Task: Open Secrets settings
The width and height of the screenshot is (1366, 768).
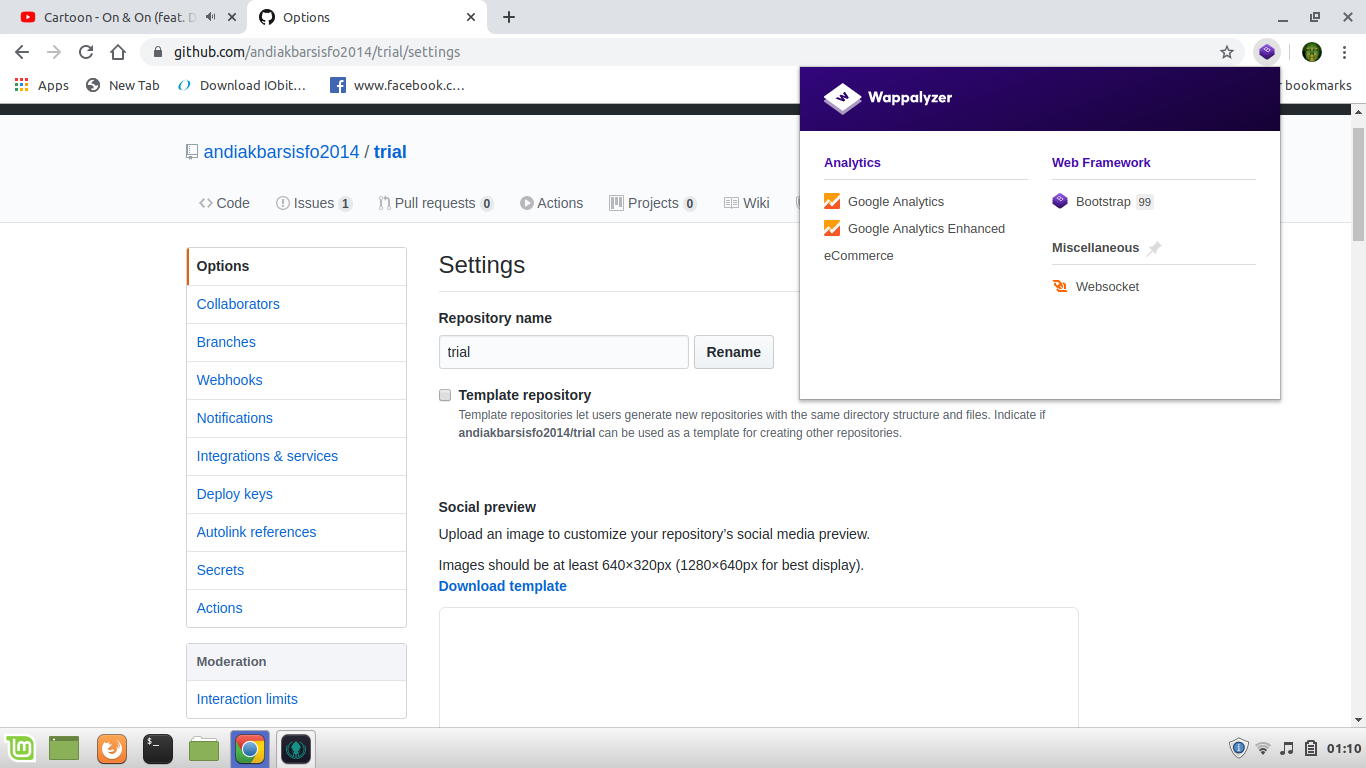Action: [296, 570]
